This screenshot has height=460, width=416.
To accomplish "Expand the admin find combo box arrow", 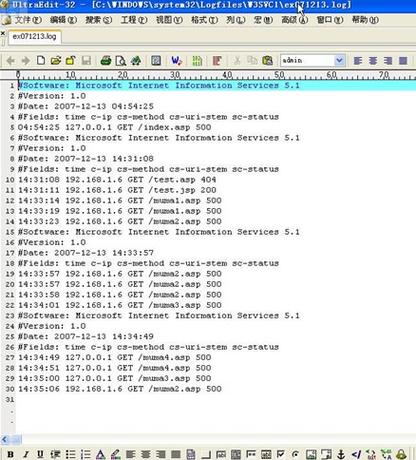I will tap(339, 60).
